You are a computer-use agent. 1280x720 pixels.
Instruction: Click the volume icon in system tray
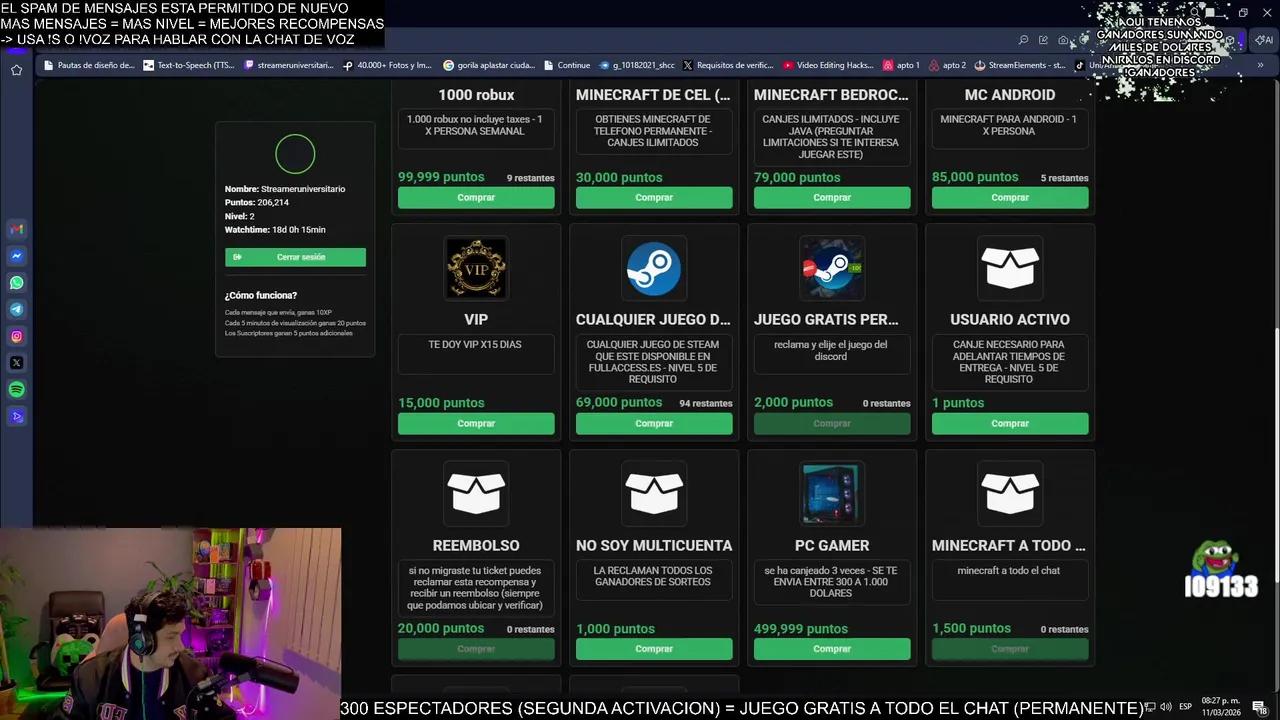1166,707
